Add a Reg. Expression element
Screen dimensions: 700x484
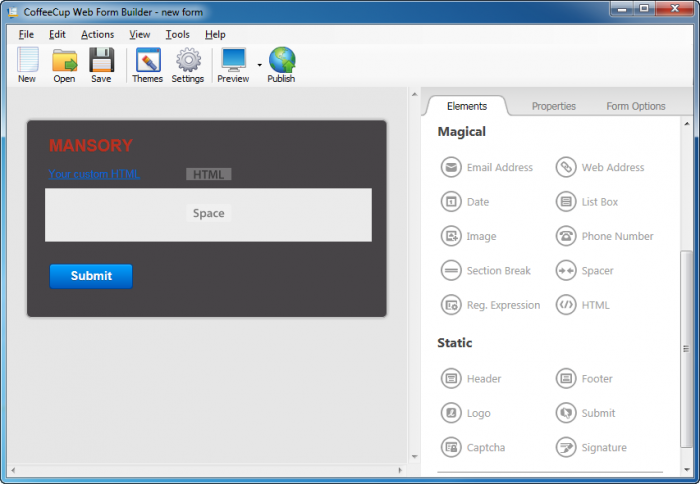pyautogui.click(x=491, y=306)
